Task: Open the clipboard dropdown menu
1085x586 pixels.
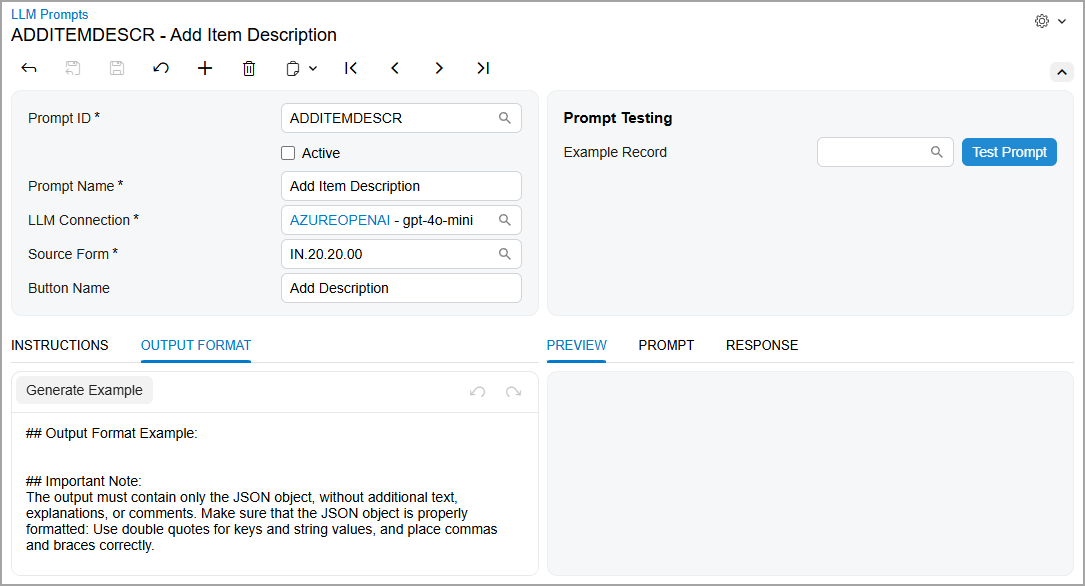Action: tap(301, 68)
